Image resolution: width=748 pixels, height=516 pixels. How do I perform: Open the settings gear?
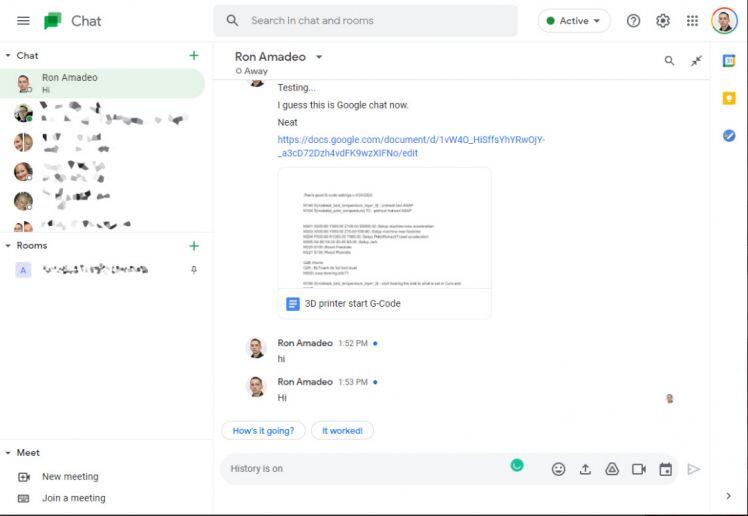pos(663,21)
